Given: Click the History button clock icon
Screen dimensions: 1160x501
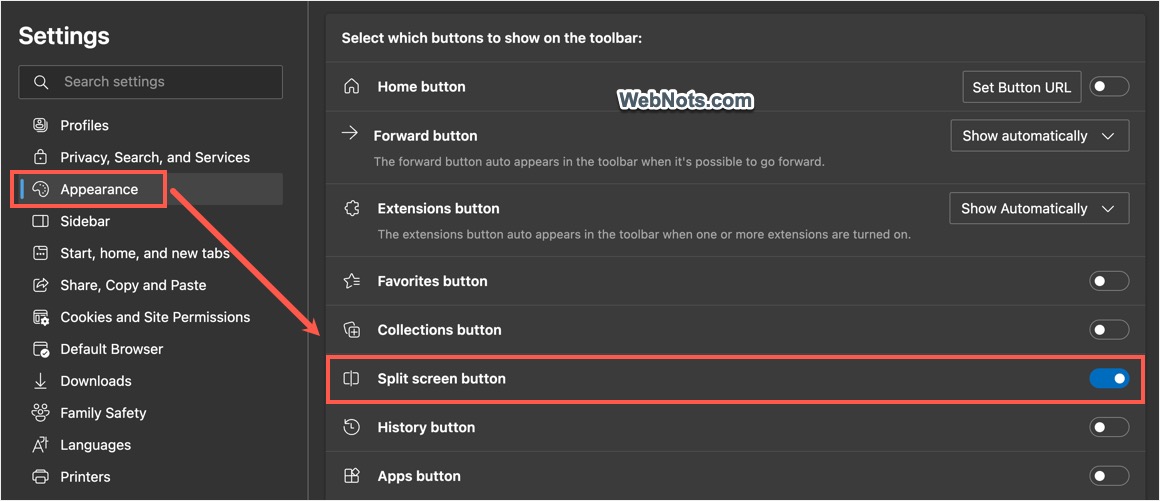Looking at the screenshot, I should coord(351,427).
